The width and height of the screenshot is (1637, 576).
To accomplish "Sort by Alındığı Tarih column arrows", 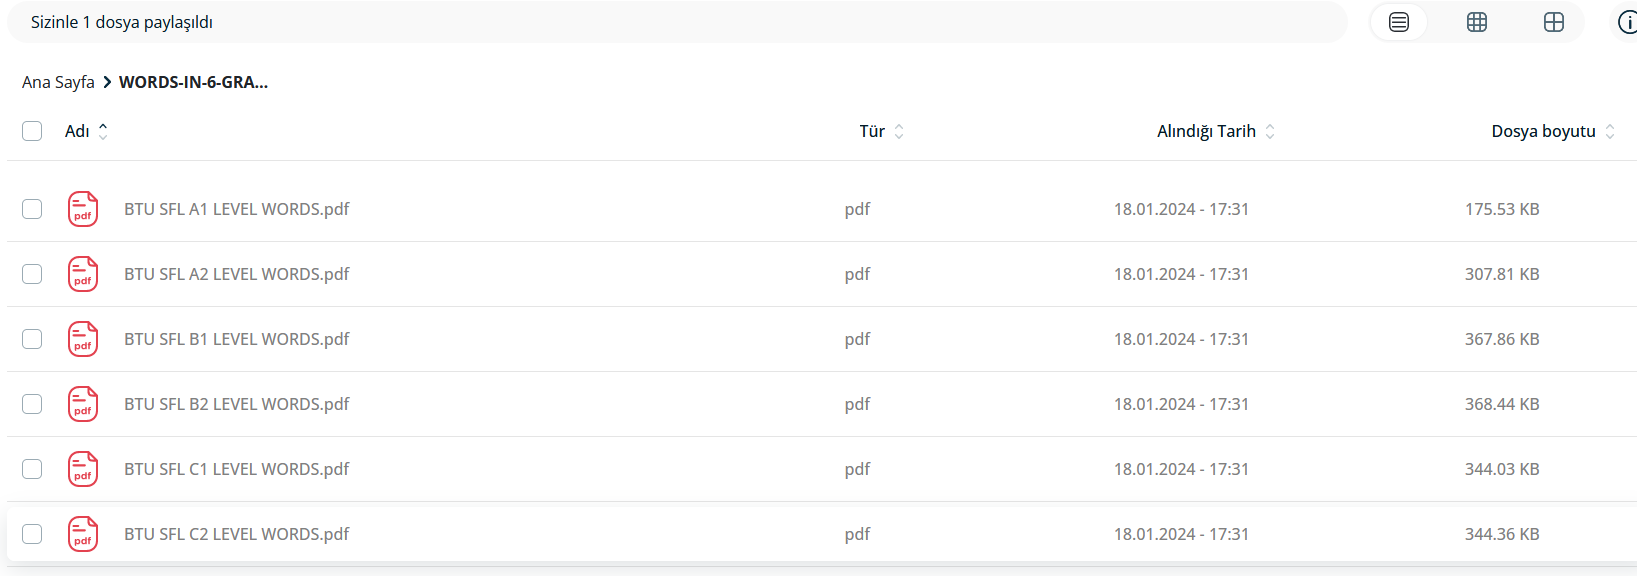I will 1270,131.
